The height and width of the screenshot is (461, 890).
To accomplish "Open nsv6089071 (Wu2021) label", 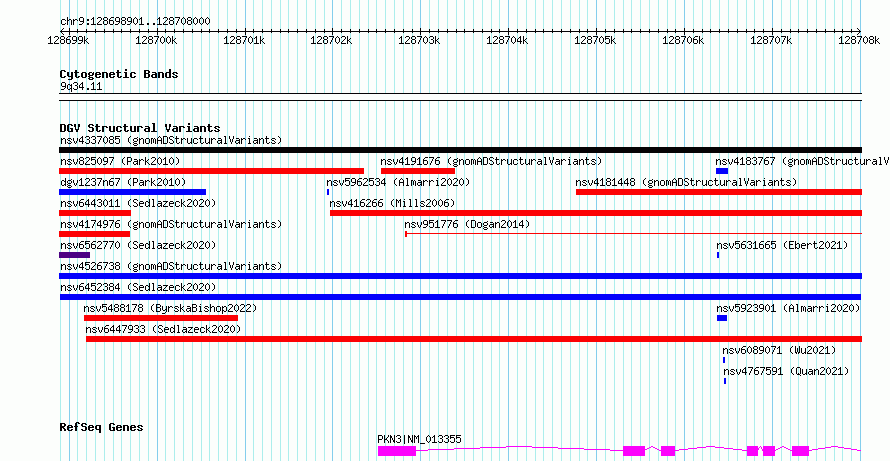I will (779, 350).
